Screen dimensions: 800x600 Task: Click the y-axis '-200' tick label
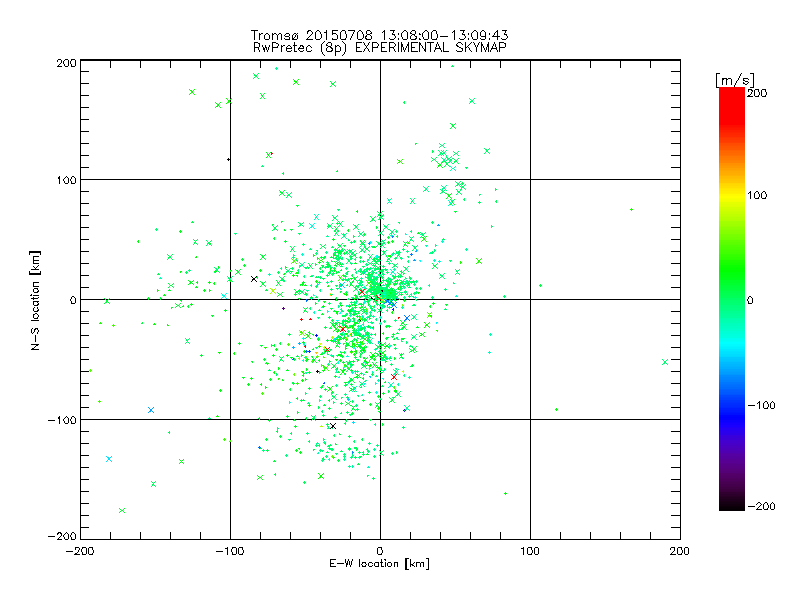point(62,536)
